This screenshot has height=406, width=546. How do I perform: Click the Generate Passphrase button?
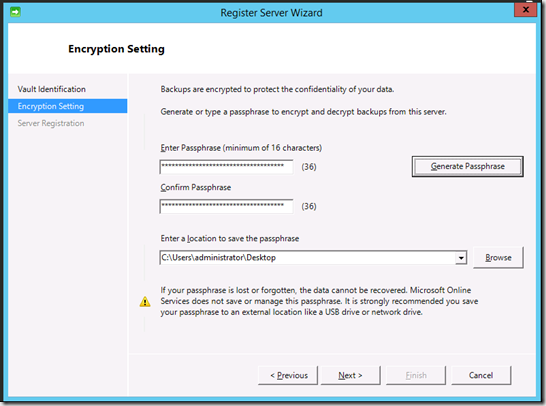coord(468,166)
